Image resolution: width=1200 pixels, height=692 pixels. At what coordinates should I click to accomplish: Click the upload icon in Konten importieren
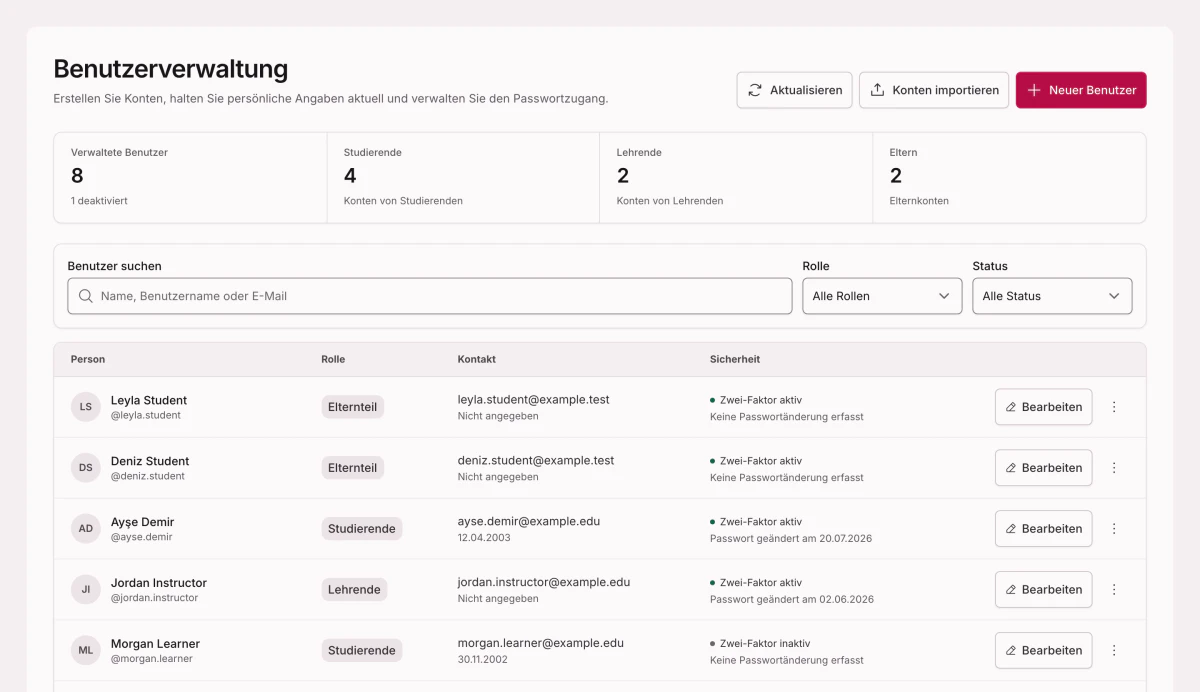pos(877,90)
